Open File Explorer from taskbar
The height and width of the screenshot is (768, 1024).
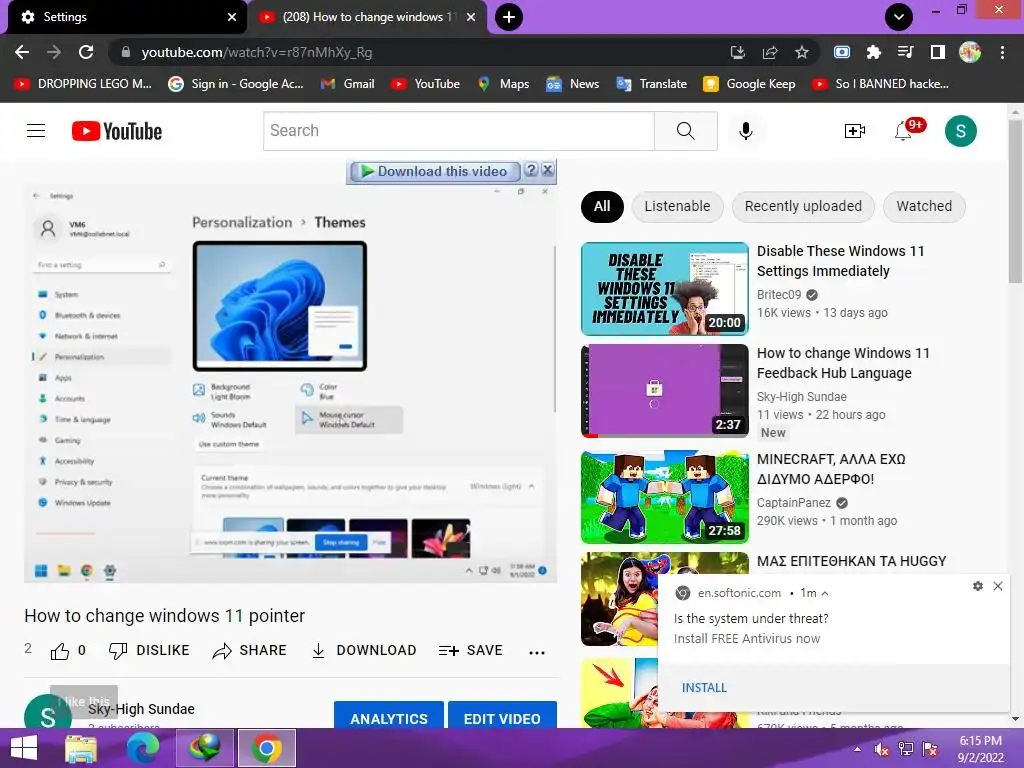81,748
